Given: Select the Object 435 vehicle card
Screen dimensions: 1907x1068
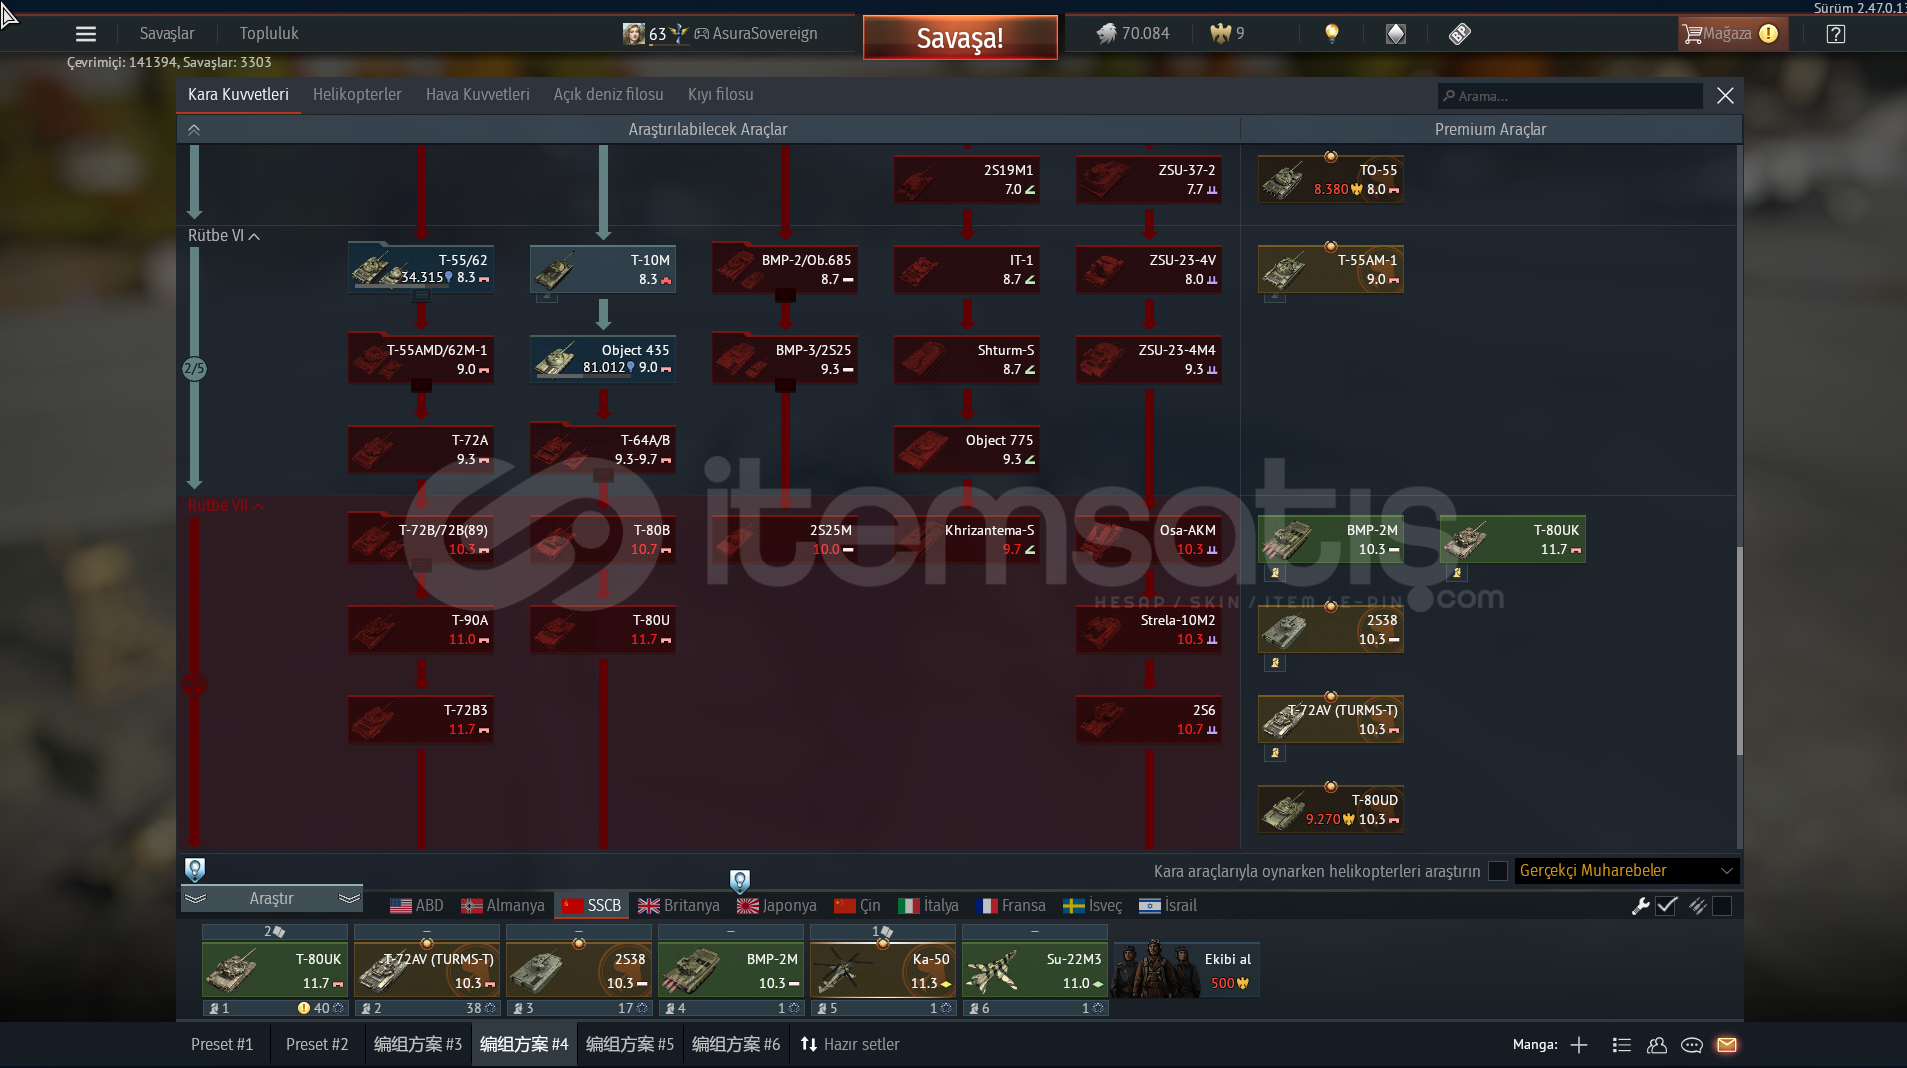Looking at the screenshot, I should [603, 359].
